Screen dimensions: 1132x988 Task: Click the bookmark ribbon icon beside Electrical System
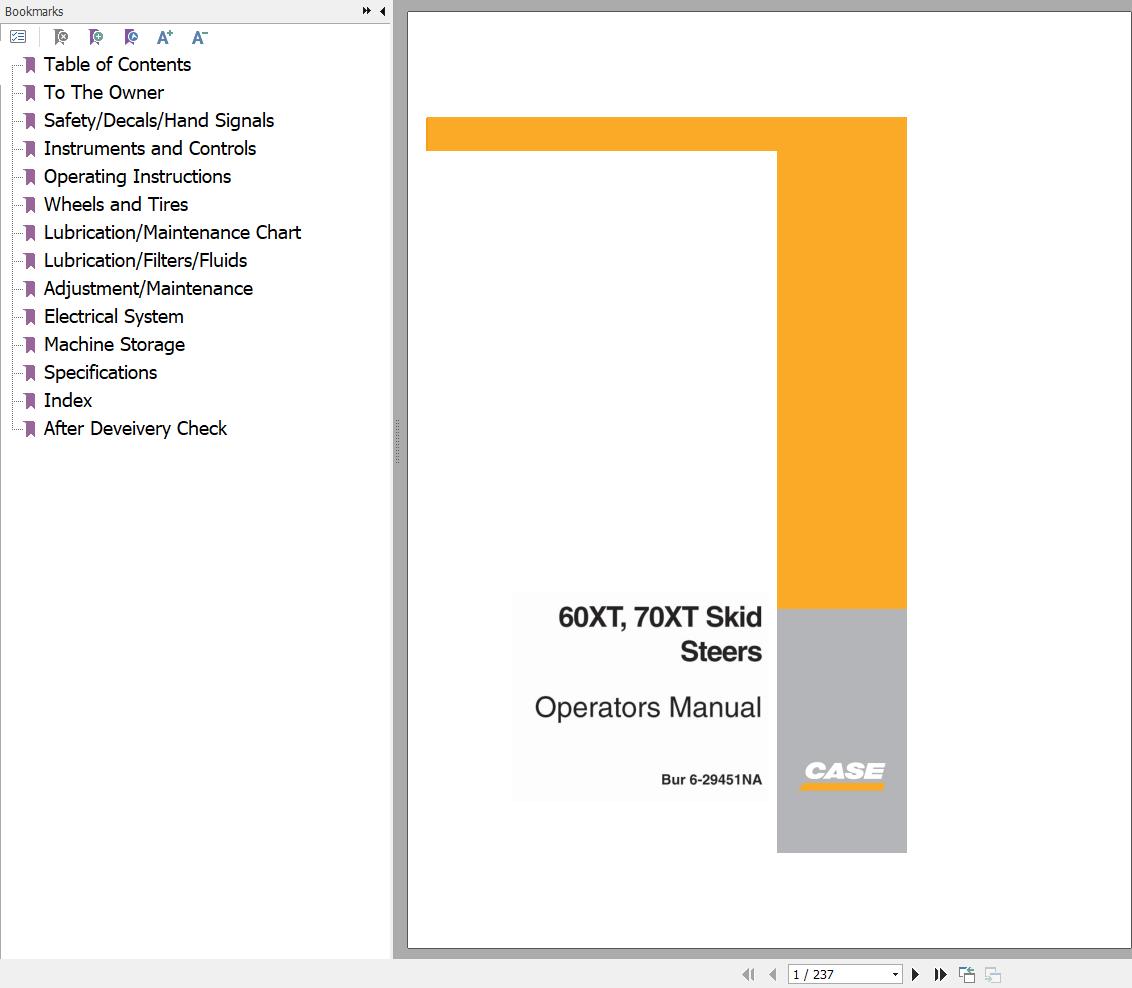point(30,317)
